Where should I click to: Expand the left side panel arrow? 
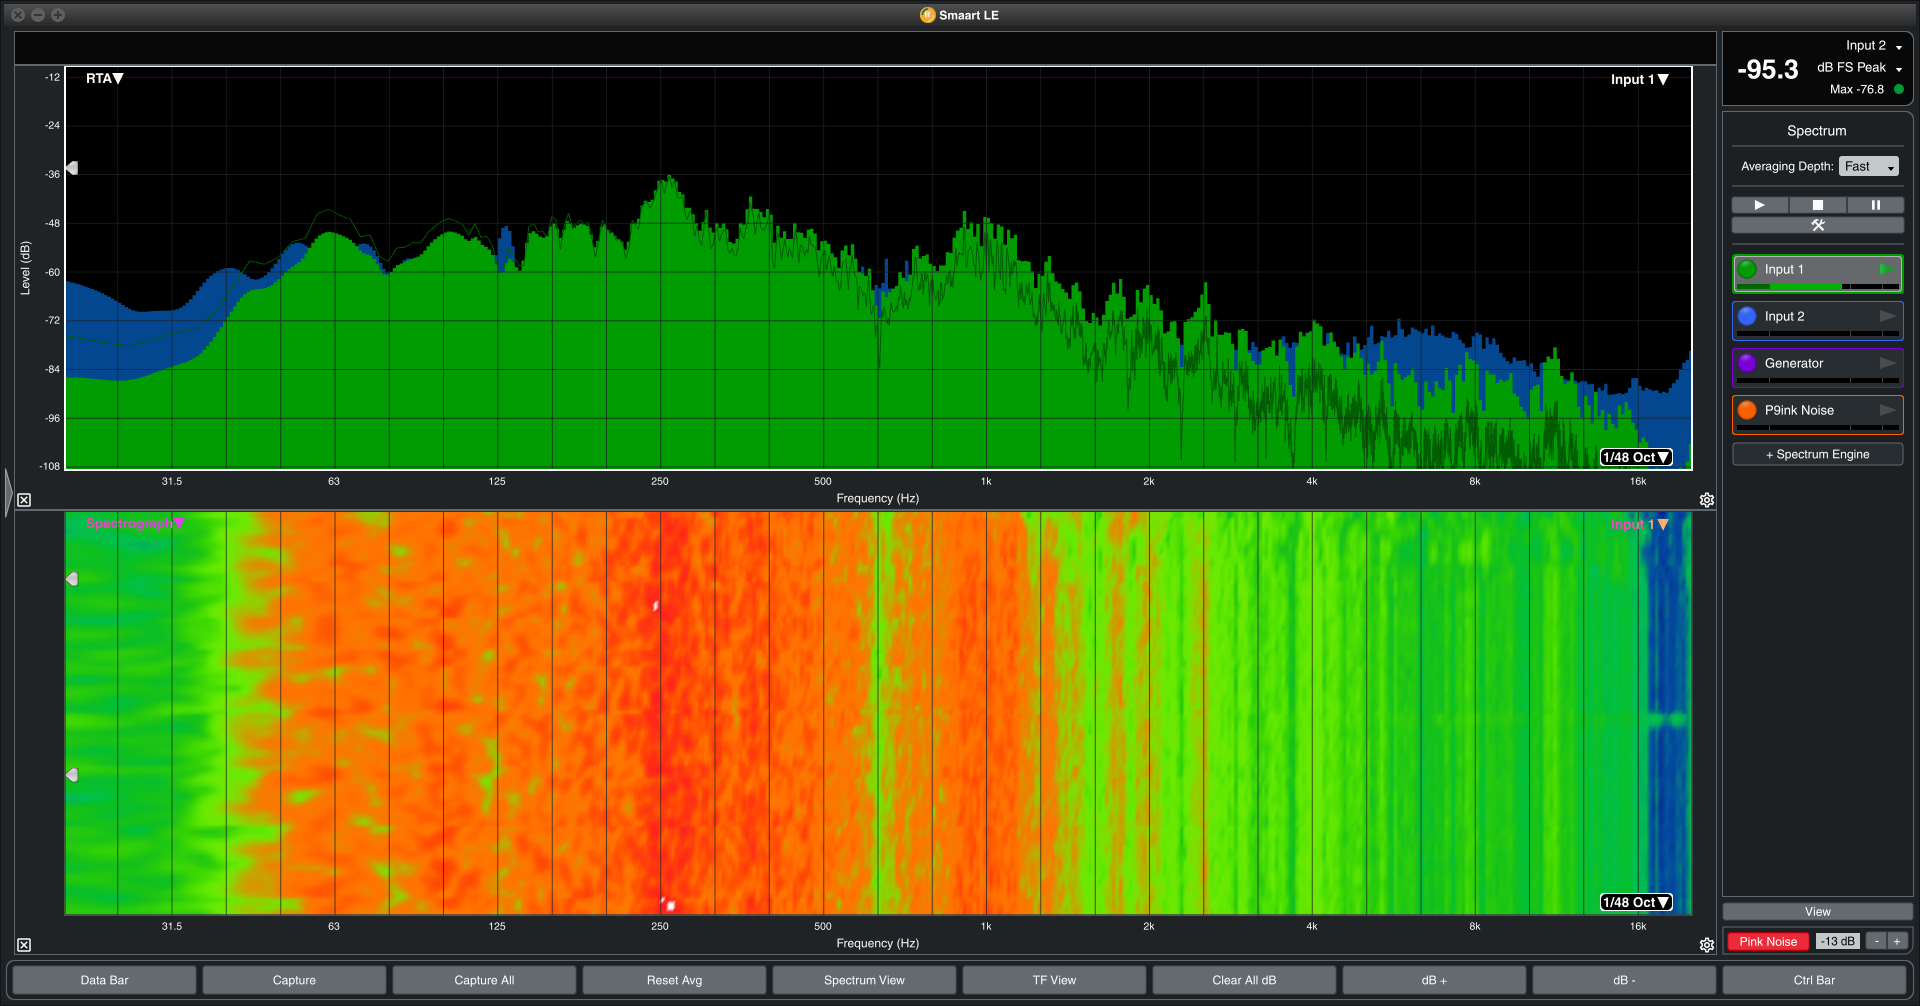pyautogui.click(x=8, y=493)
